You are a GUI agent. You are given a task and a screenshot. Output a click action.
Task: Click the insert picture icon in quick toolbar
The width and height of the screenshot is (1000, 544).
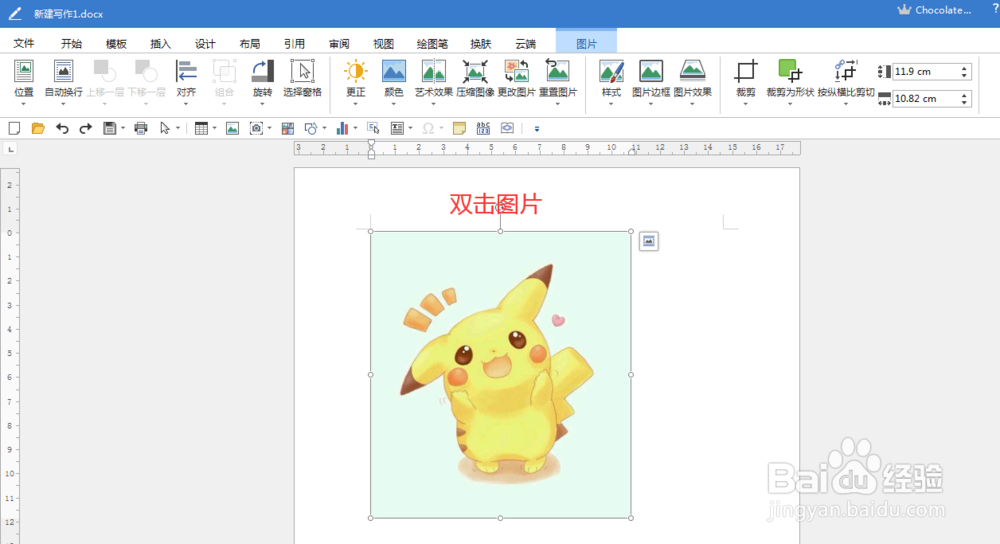tap(232, 128)
